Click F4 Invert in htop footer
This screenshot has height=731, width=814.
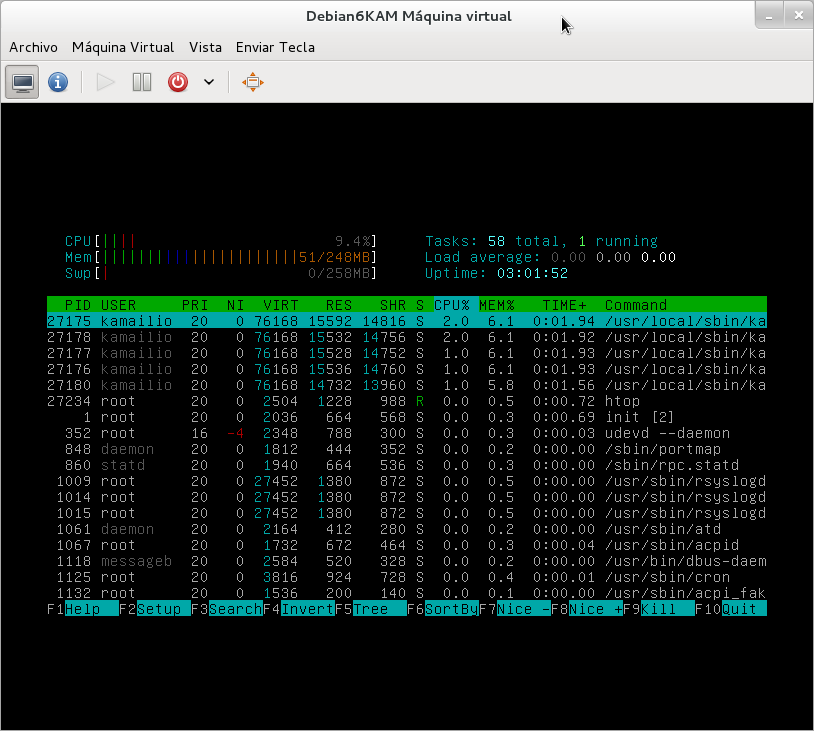(299, 608)
